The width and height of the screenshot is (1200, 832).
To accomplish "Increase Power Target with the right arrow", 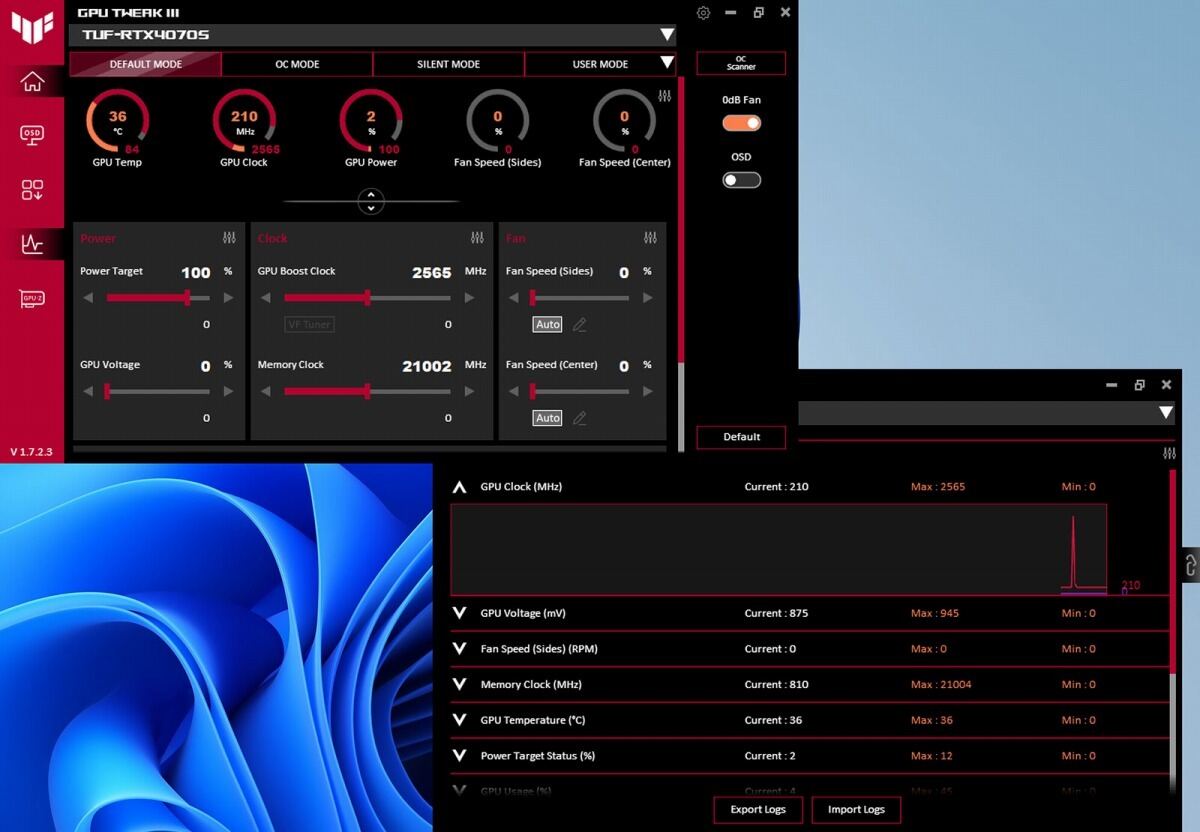I will pyautogui.click(x=228, y=298).
